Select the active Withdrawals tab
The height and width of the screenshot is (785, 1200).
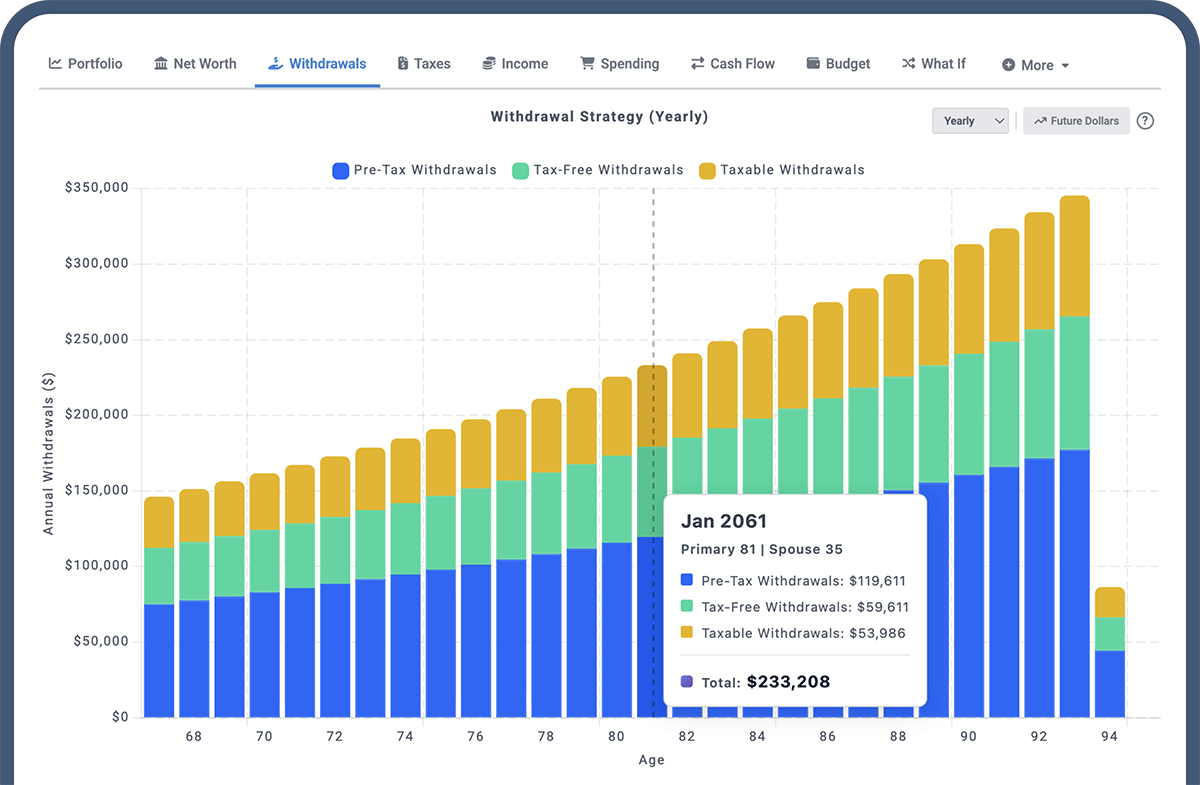(x=317, y=62)
